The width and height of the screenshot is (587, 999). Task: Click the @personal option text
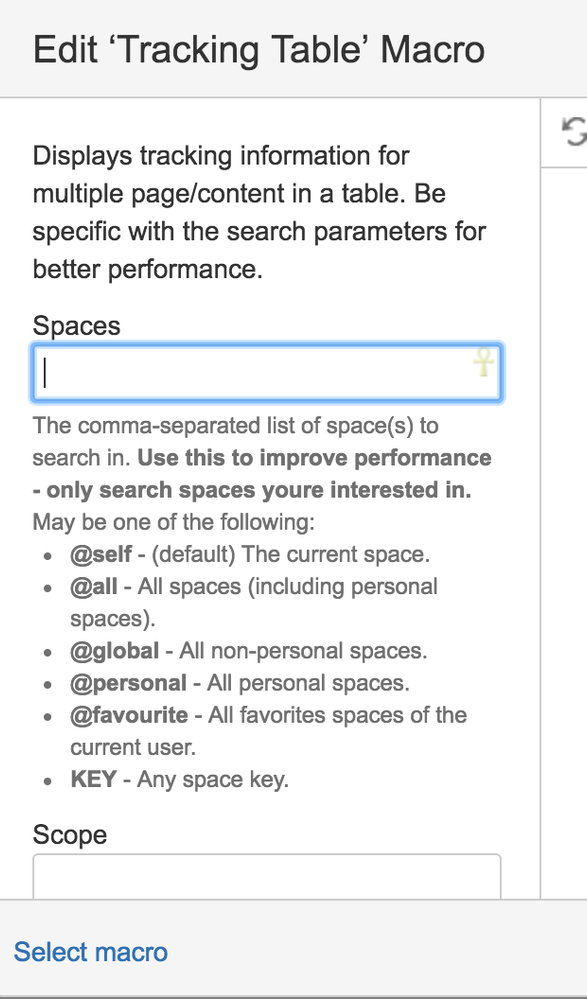point(128,683)
